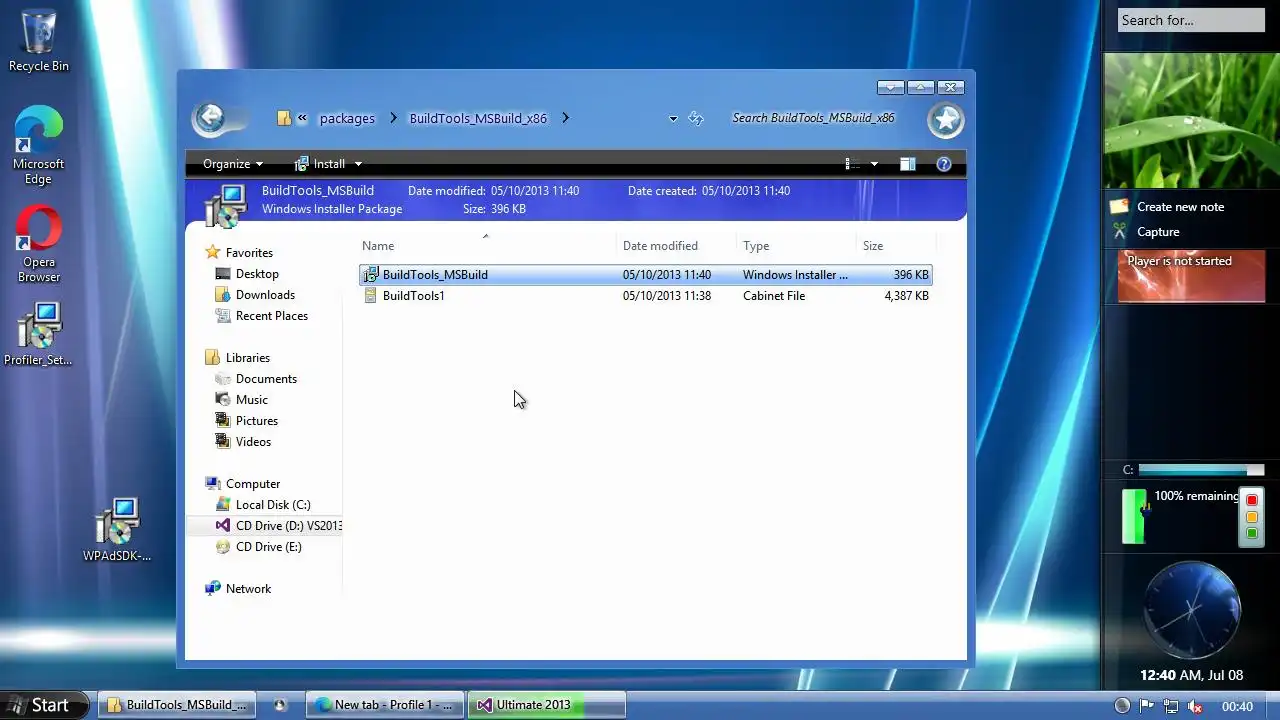The width and height of the screenshot is (1280, 720).
Task: Select the BuildTools_MSBuild installer file
Action: (645, 275)
